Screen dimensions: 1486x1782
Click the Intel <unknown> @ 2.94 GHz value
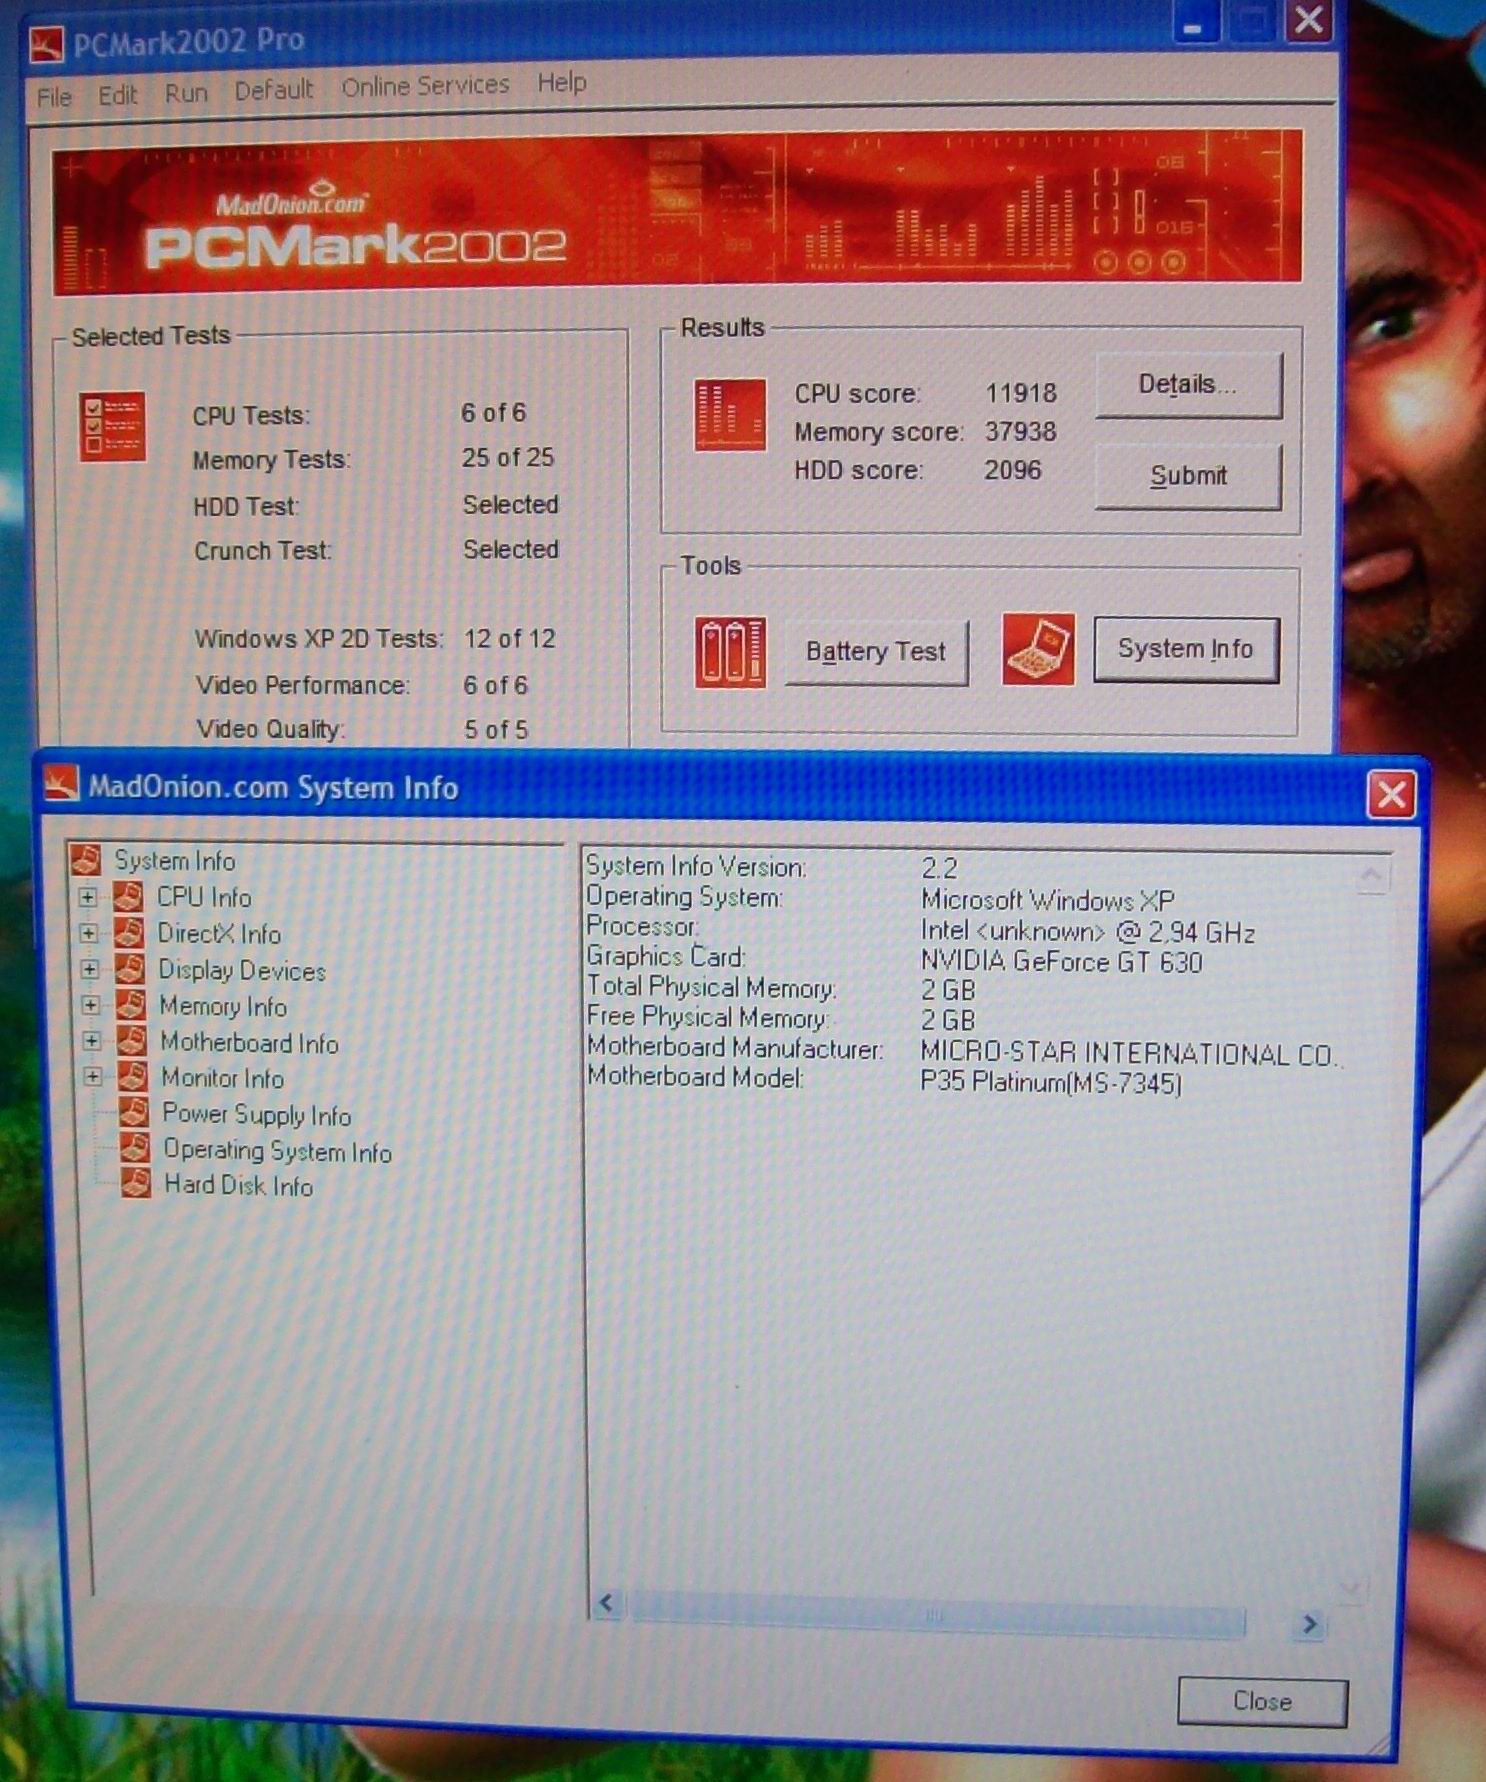1088,932
